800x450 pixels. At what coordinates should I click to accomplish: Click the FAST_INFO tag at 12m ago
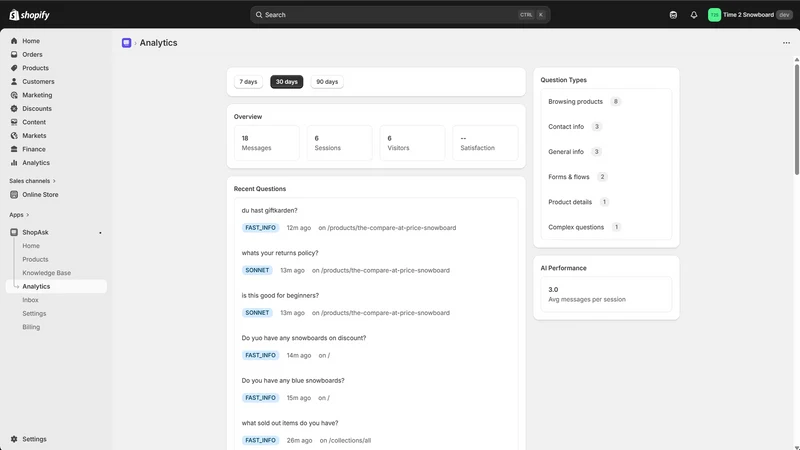click(260, 228)
